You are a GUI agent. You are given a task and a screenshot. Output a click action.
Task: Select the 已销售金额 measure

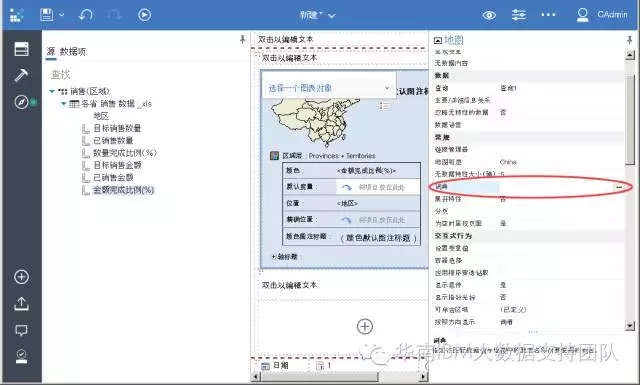click(113, 178)
